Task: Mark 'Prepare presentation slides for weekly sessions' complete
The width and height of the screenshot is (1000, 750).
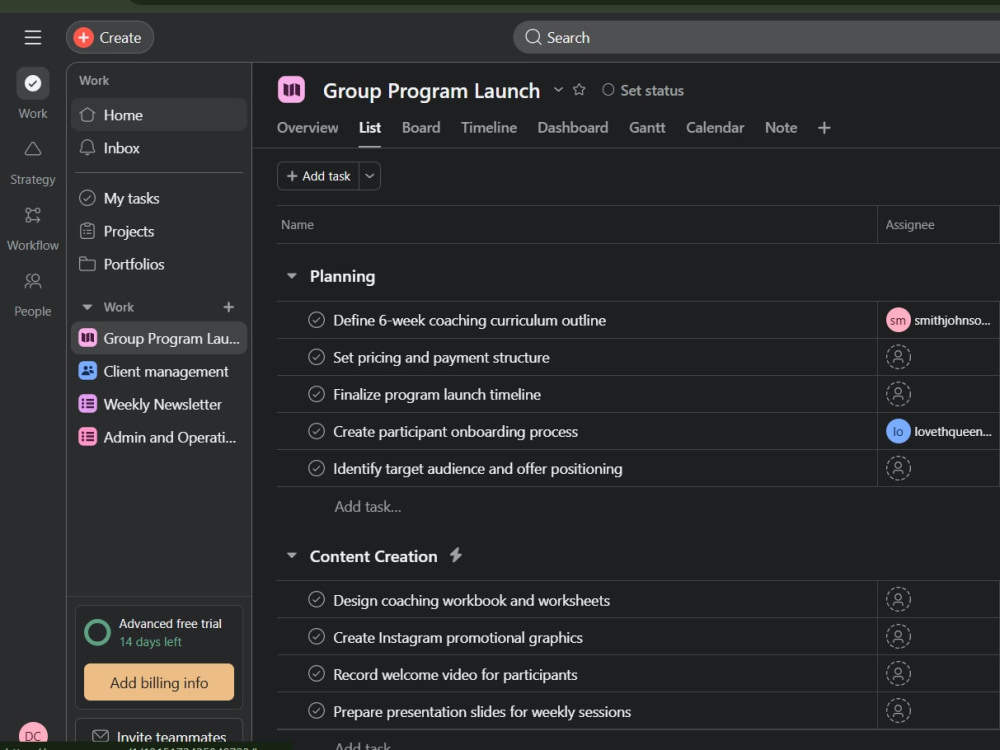Action: [316, 710]
